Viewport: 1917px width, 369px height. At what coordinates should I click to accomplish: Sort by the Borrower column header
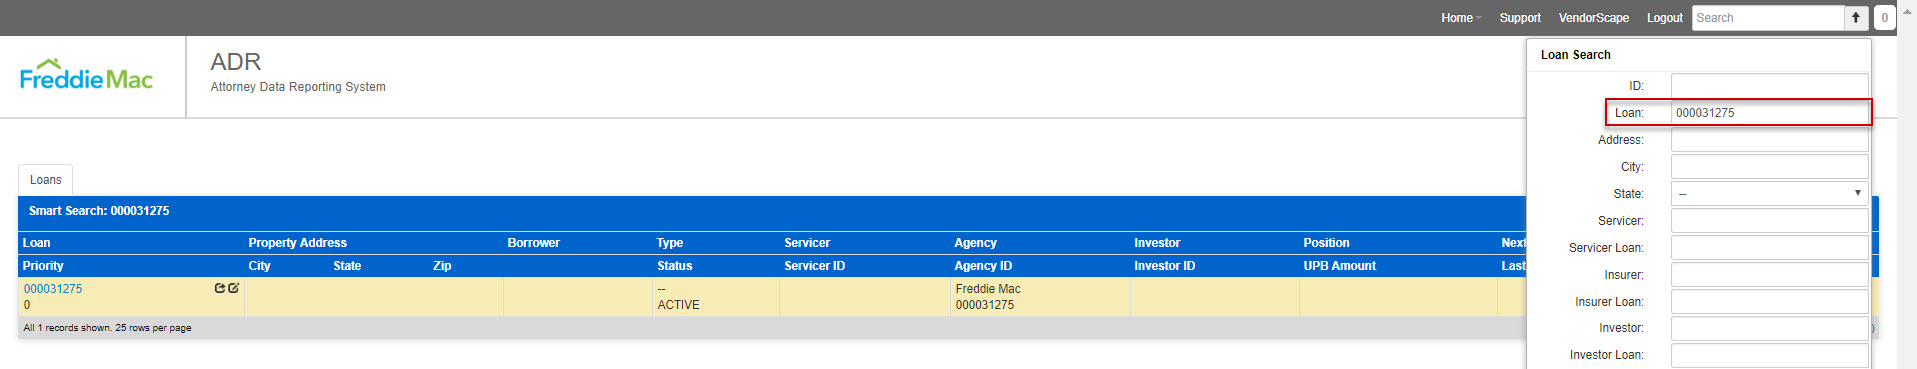click(533, 243)
